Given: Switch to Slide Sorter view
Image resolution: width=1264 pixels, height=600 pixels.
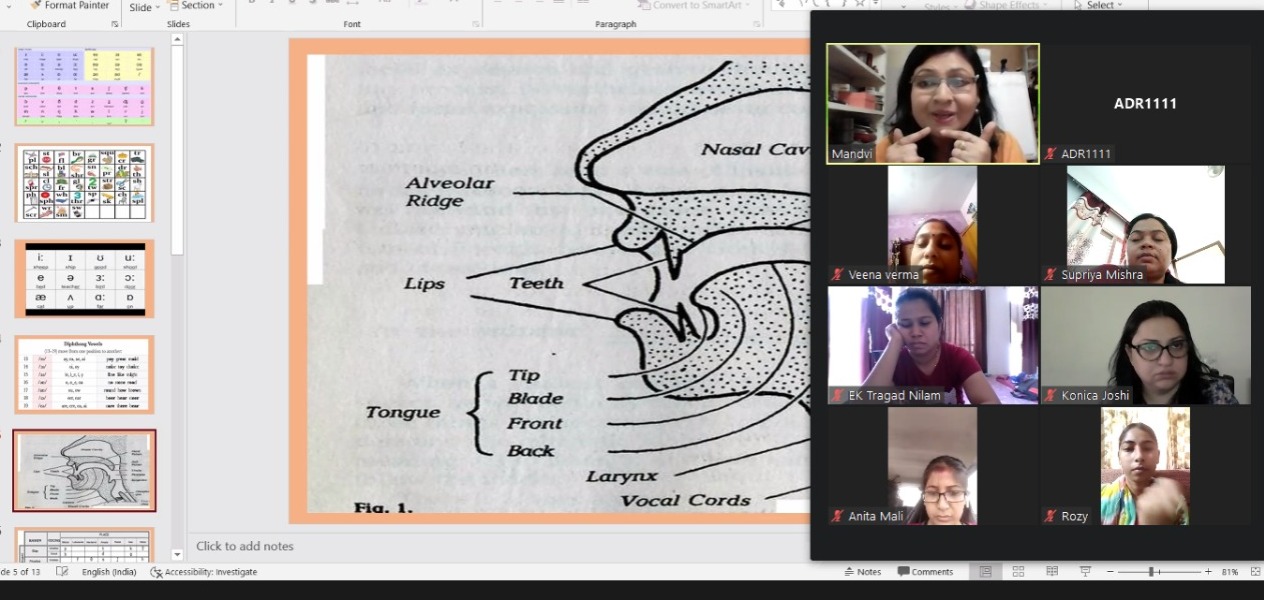Looking at the screenshot, I should click(1018, 572).
